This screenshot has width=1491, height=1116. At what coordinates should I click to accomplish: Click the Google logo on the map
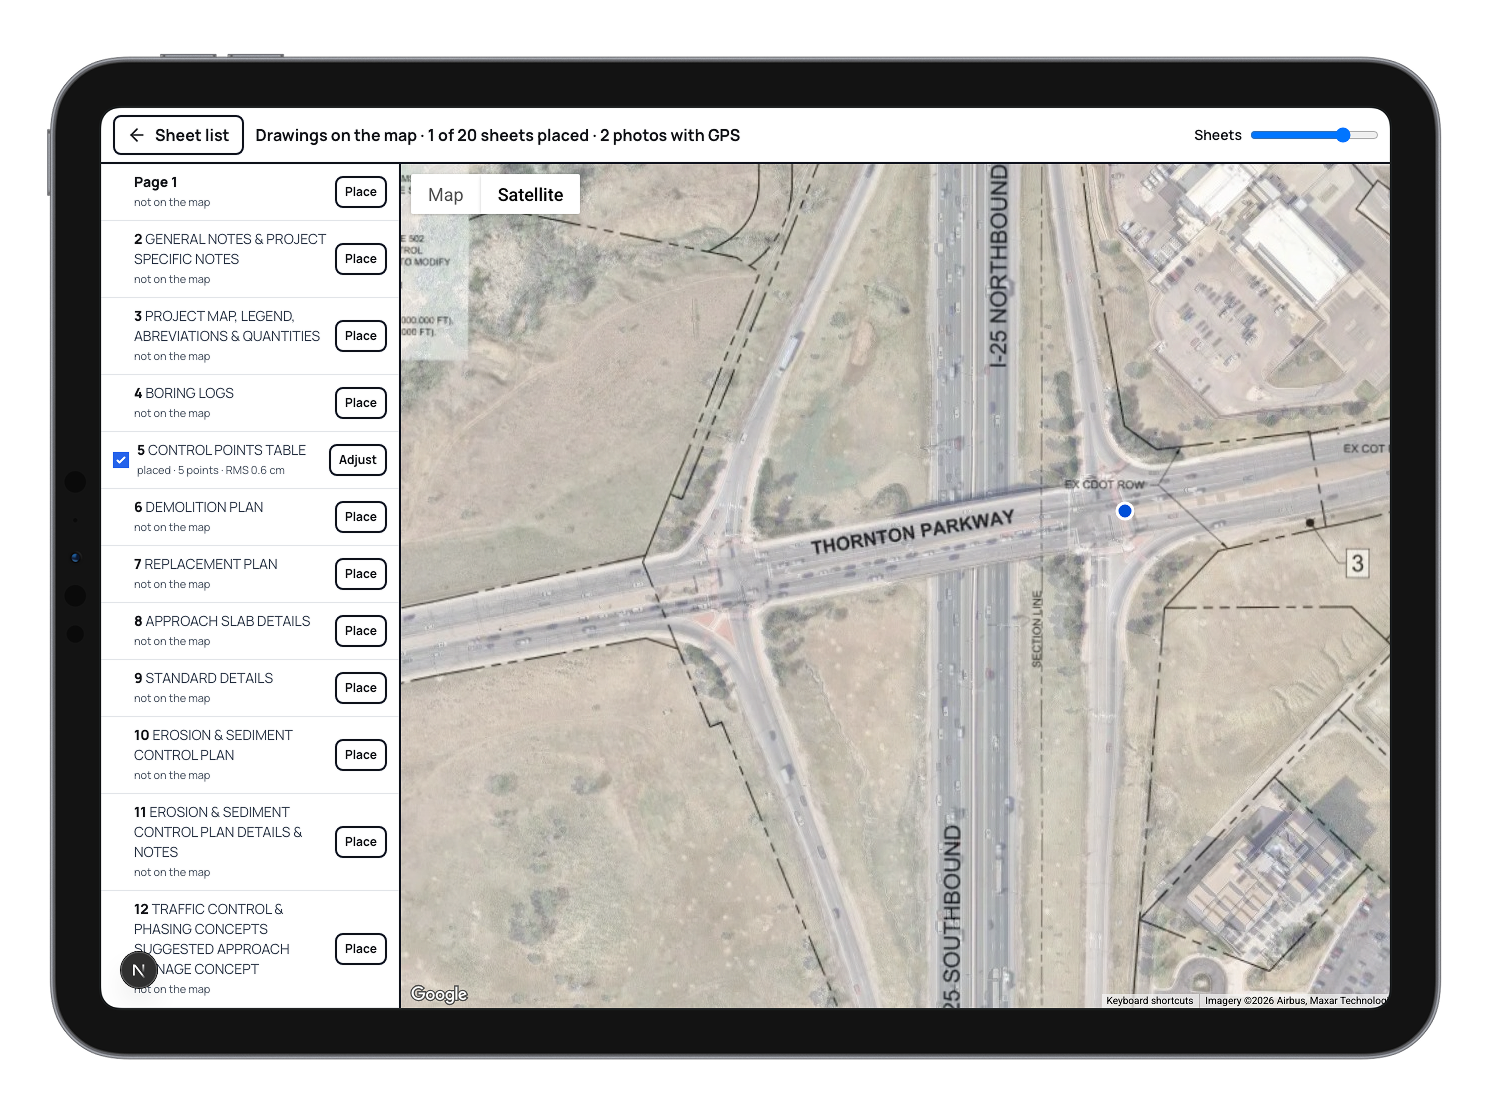click(439, 993)
